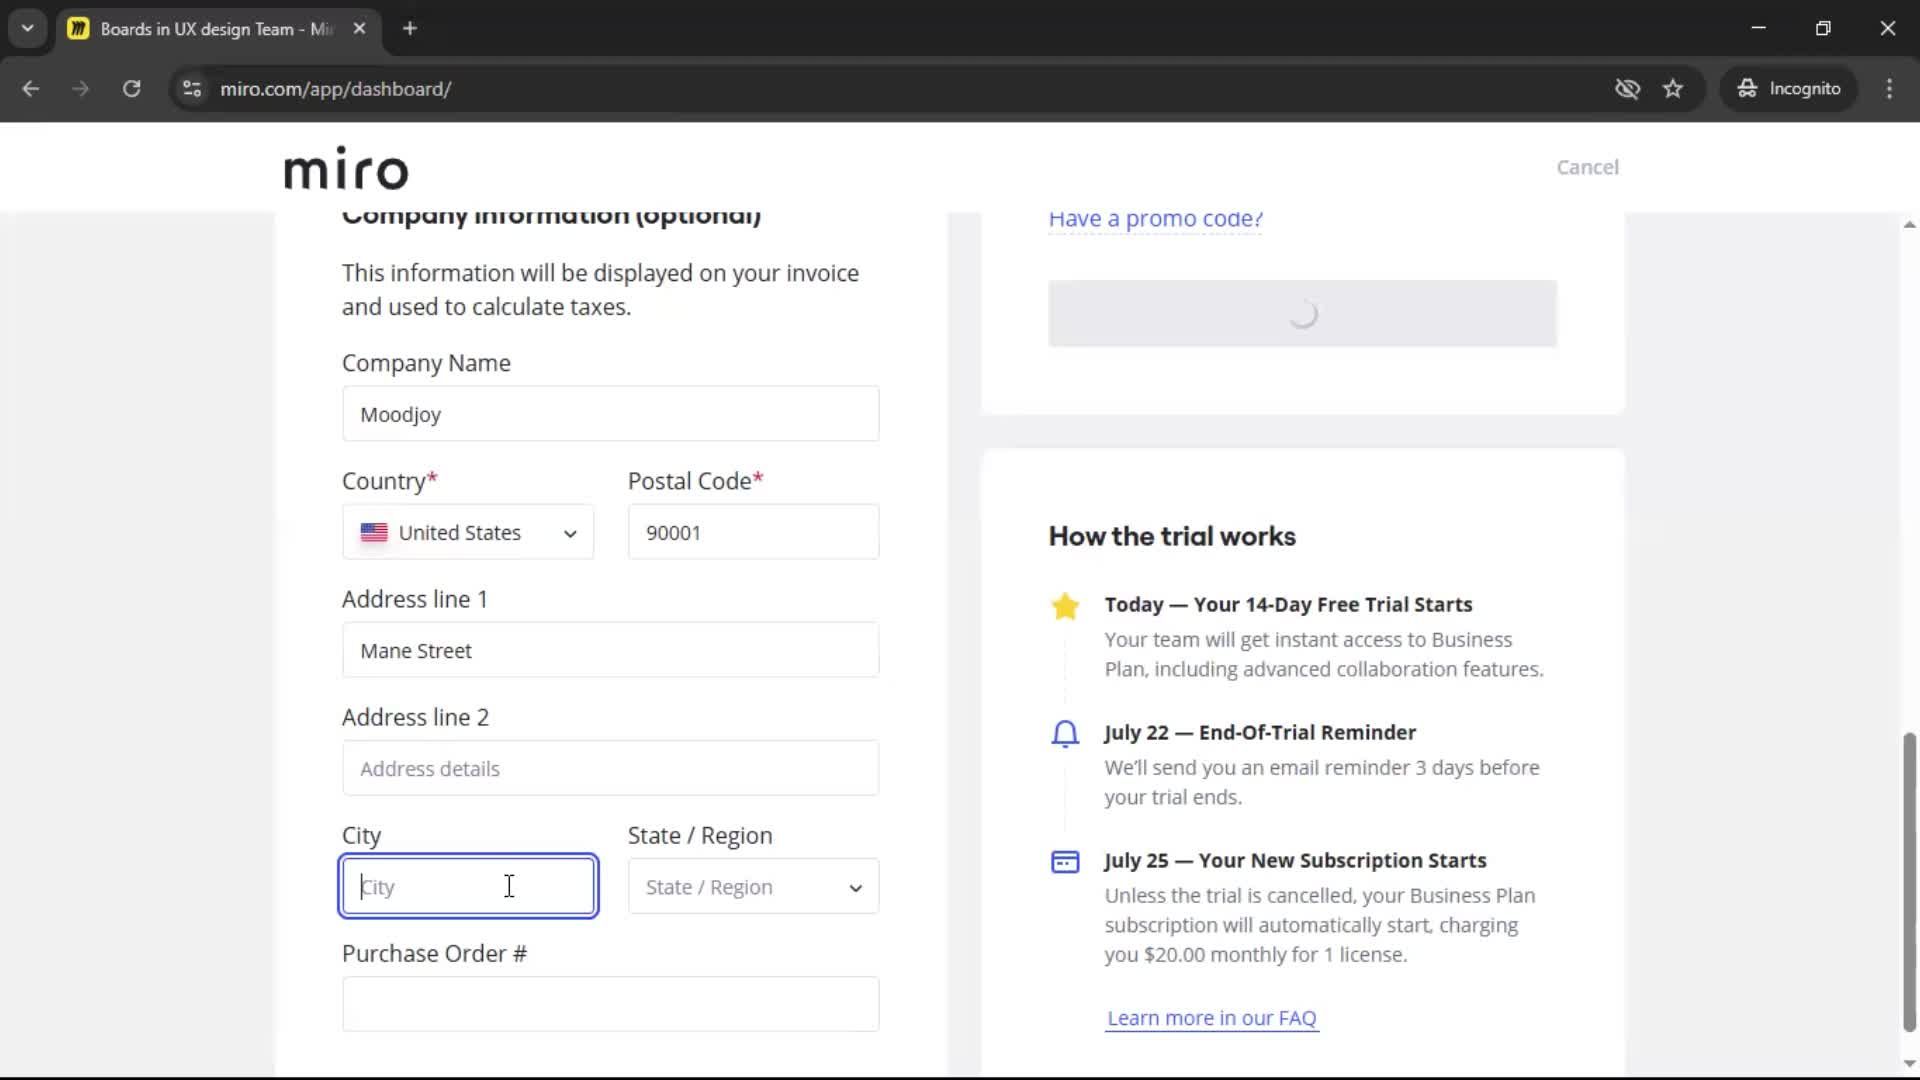Click the Purchase Order # label
The width and height of the screenshot is (1920, 1080).
(434, 954)
